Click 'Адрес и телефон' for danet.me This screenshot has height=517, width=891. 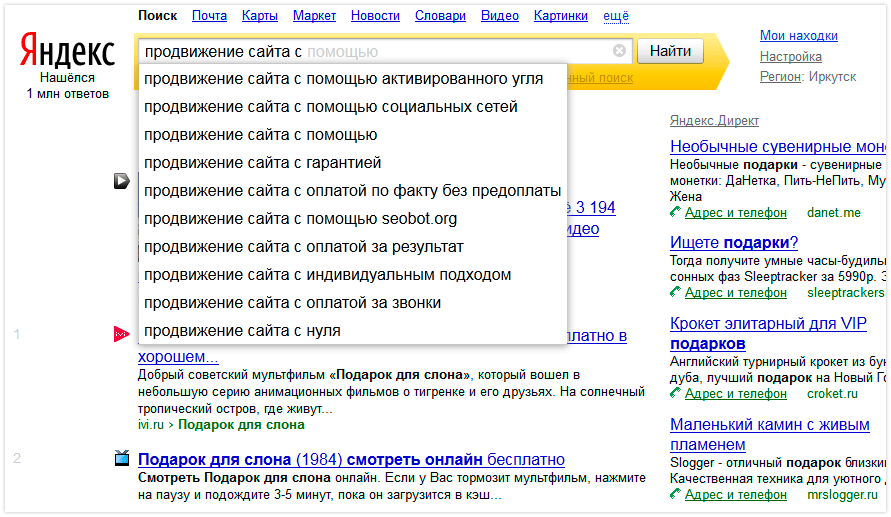pos(735,212)
